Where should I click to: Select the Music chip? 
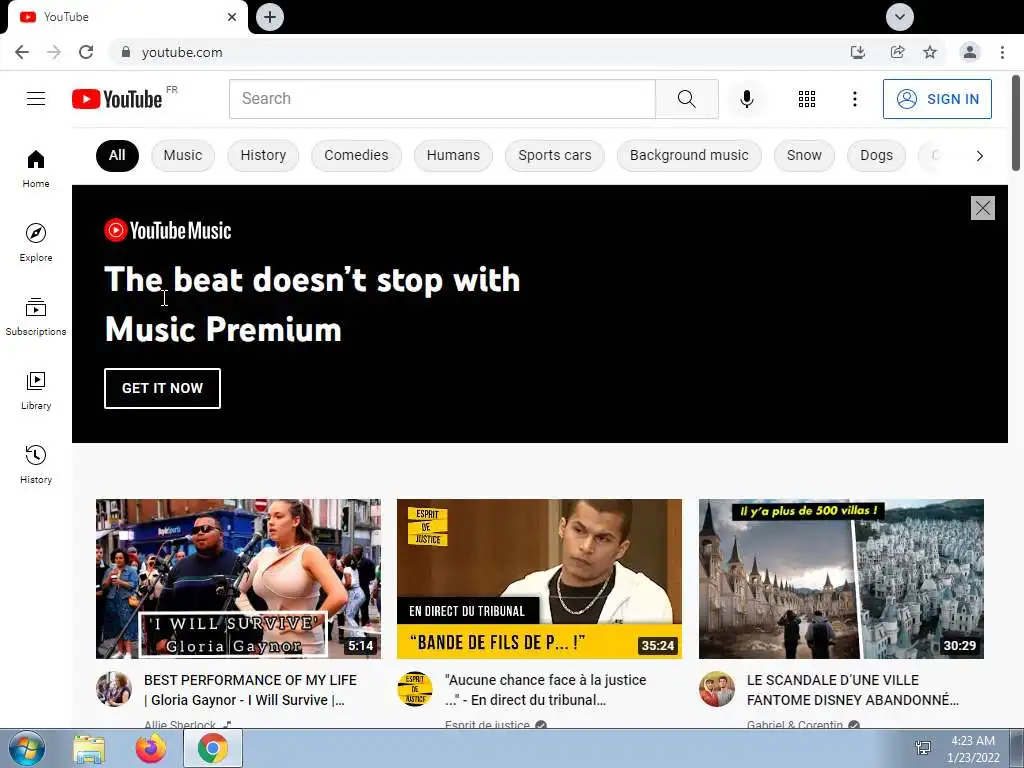pyautogui.click(x=183, y=155)
